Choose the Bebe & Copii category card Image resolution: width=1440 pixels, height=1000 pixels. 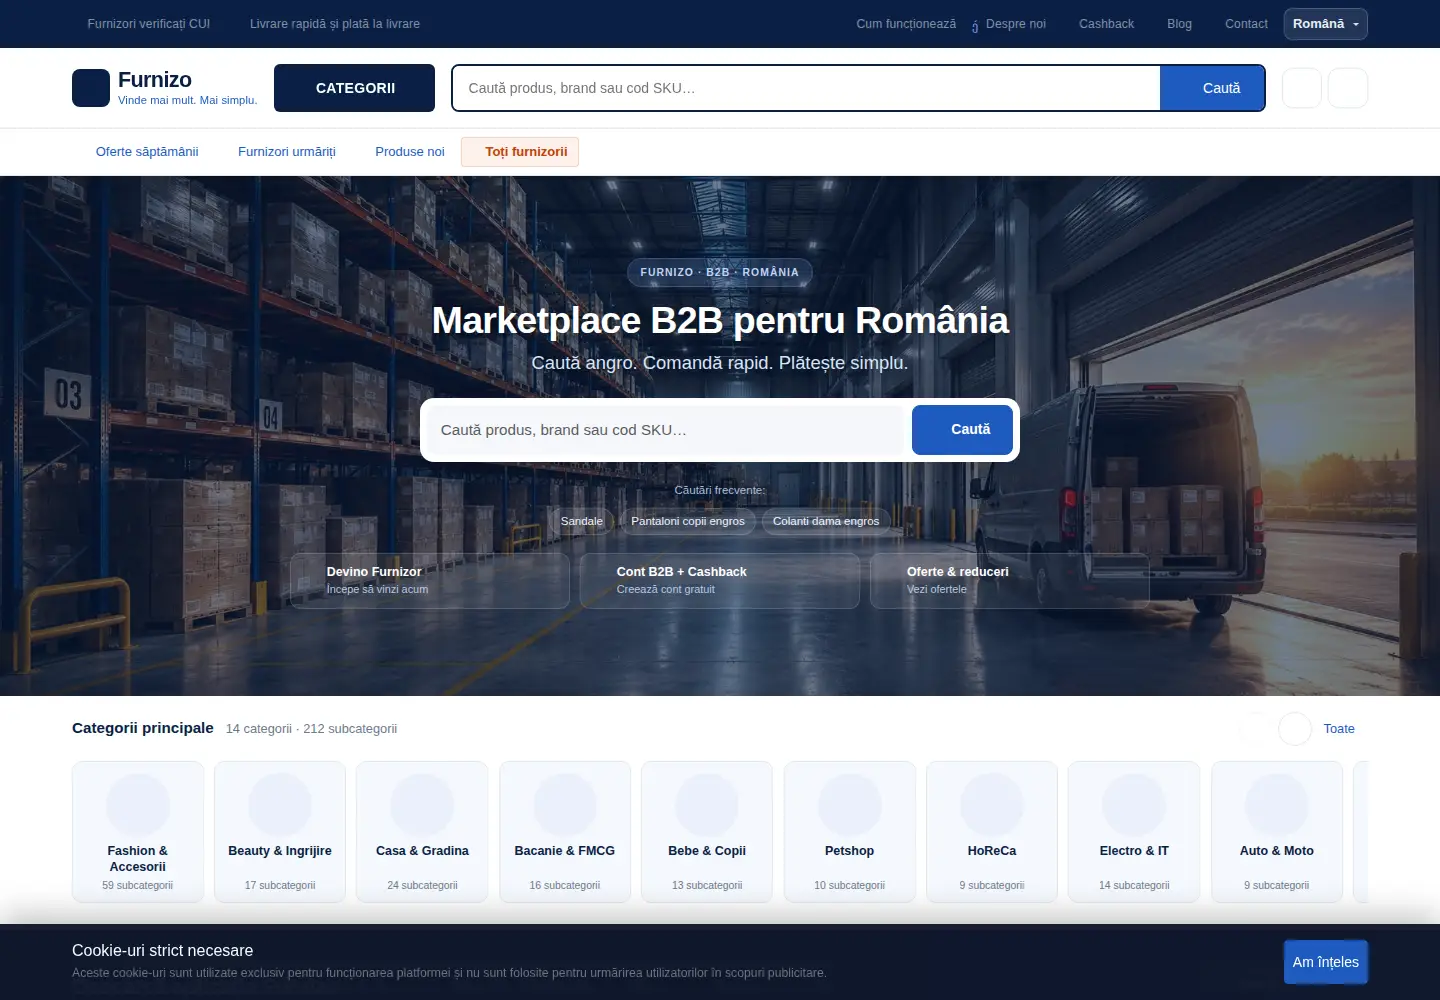(x=707, y=832)
